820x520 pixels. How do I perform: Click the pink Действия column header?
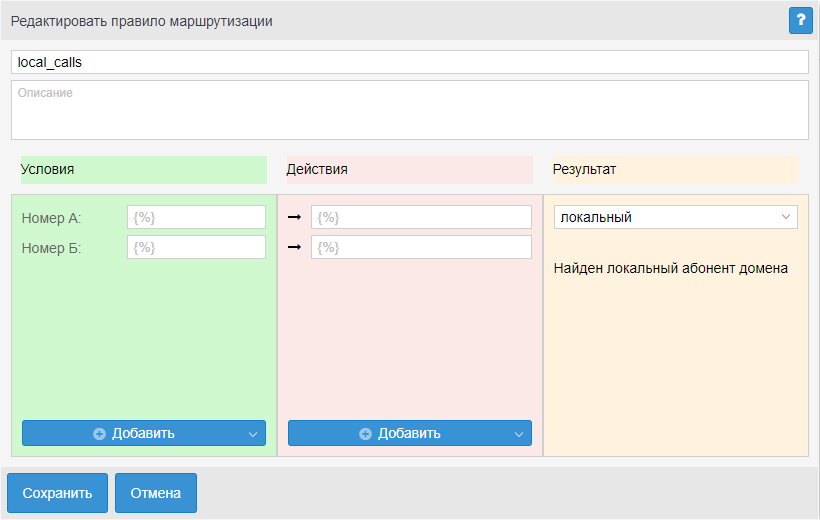[x=409, y=170]
